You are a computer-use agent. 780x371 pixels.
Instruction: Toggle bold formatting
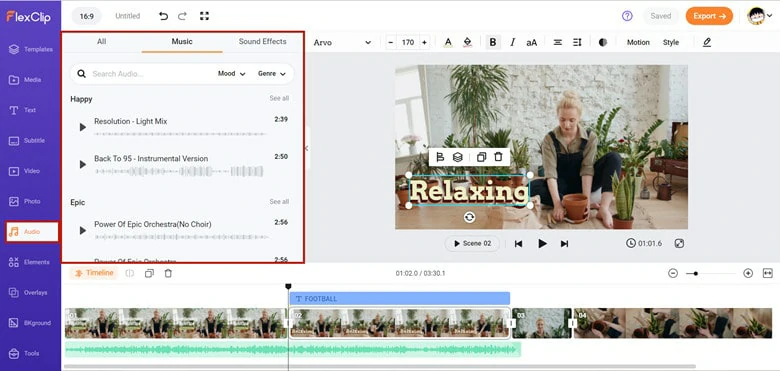coord(493,42)
